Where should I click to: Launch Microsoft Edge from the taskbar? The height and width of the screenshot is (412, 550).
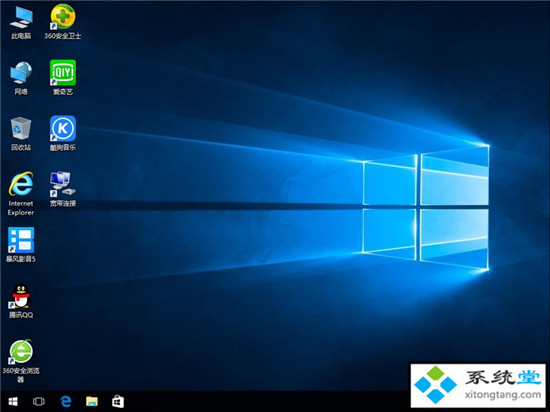coord(66,401)
